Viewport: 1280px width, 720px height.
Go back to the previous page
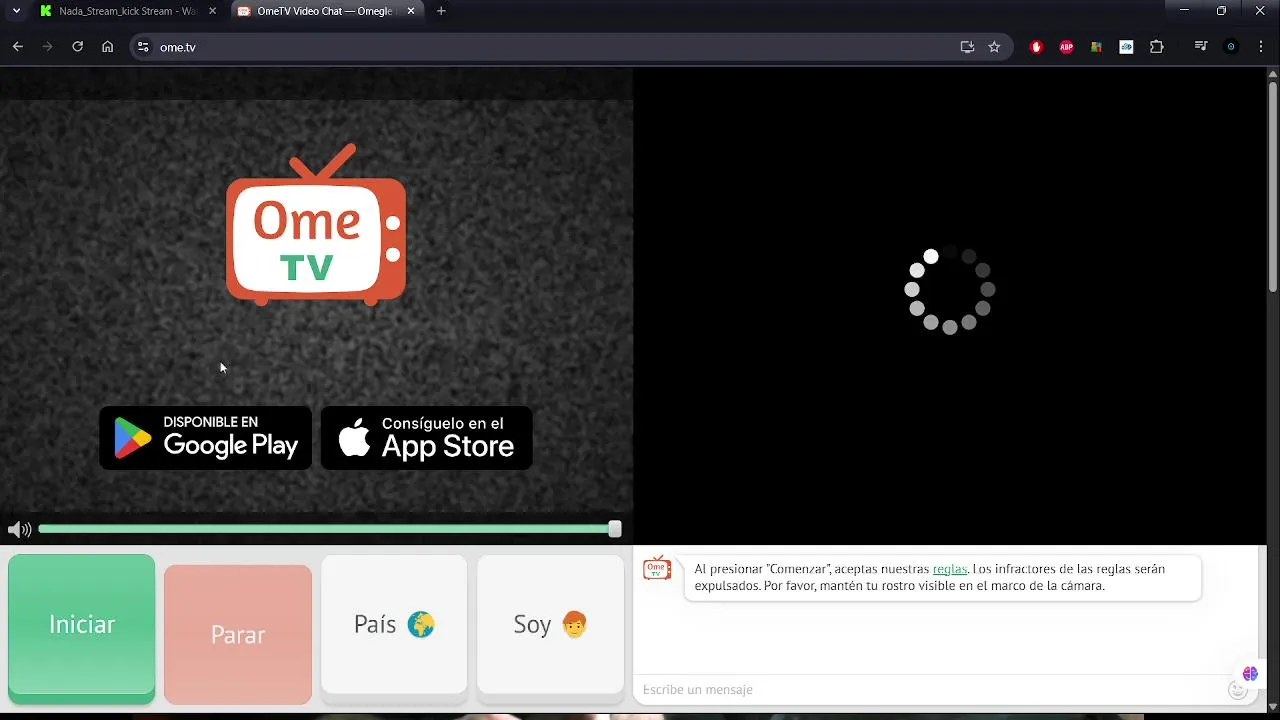pos(17,47)
